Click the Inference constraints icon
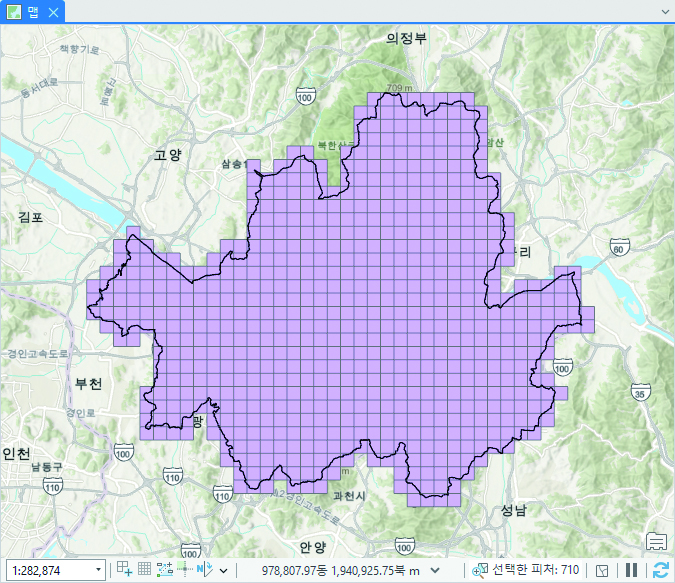 (184, 570)
